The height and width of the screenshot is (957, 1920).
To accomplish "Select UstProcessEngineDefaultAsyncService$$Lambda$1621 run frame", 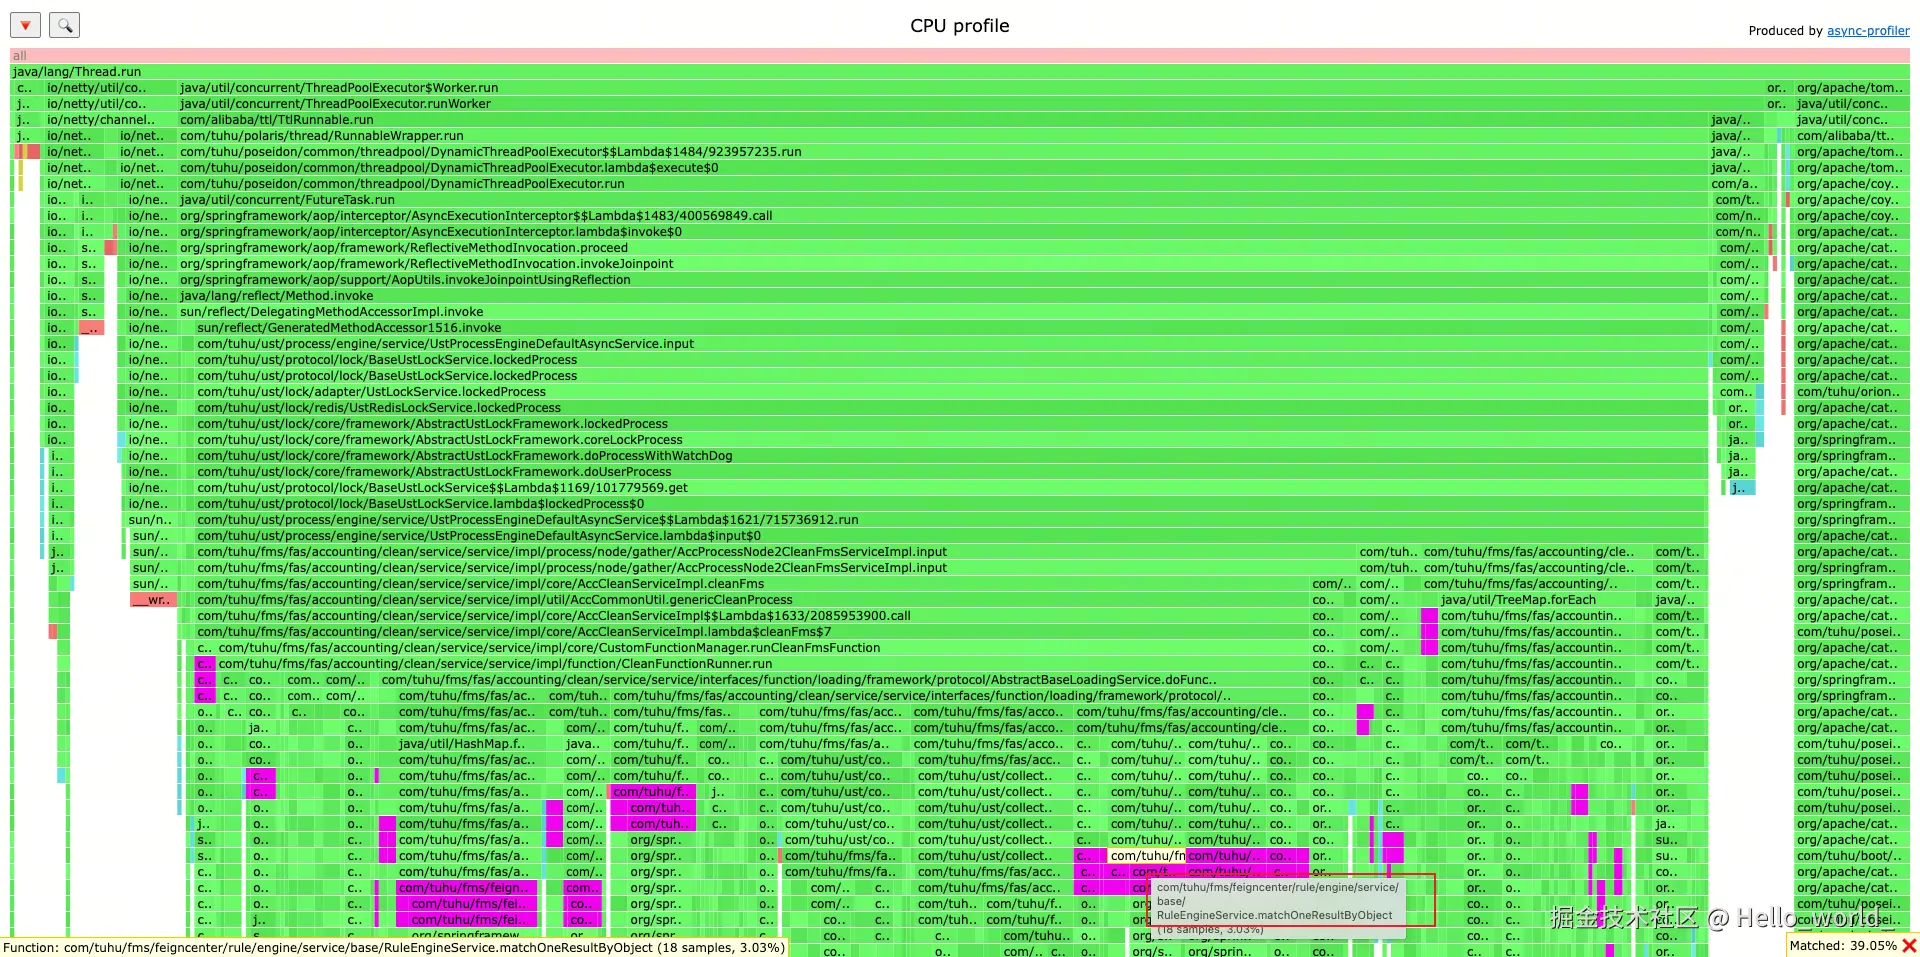I will 952,520.
